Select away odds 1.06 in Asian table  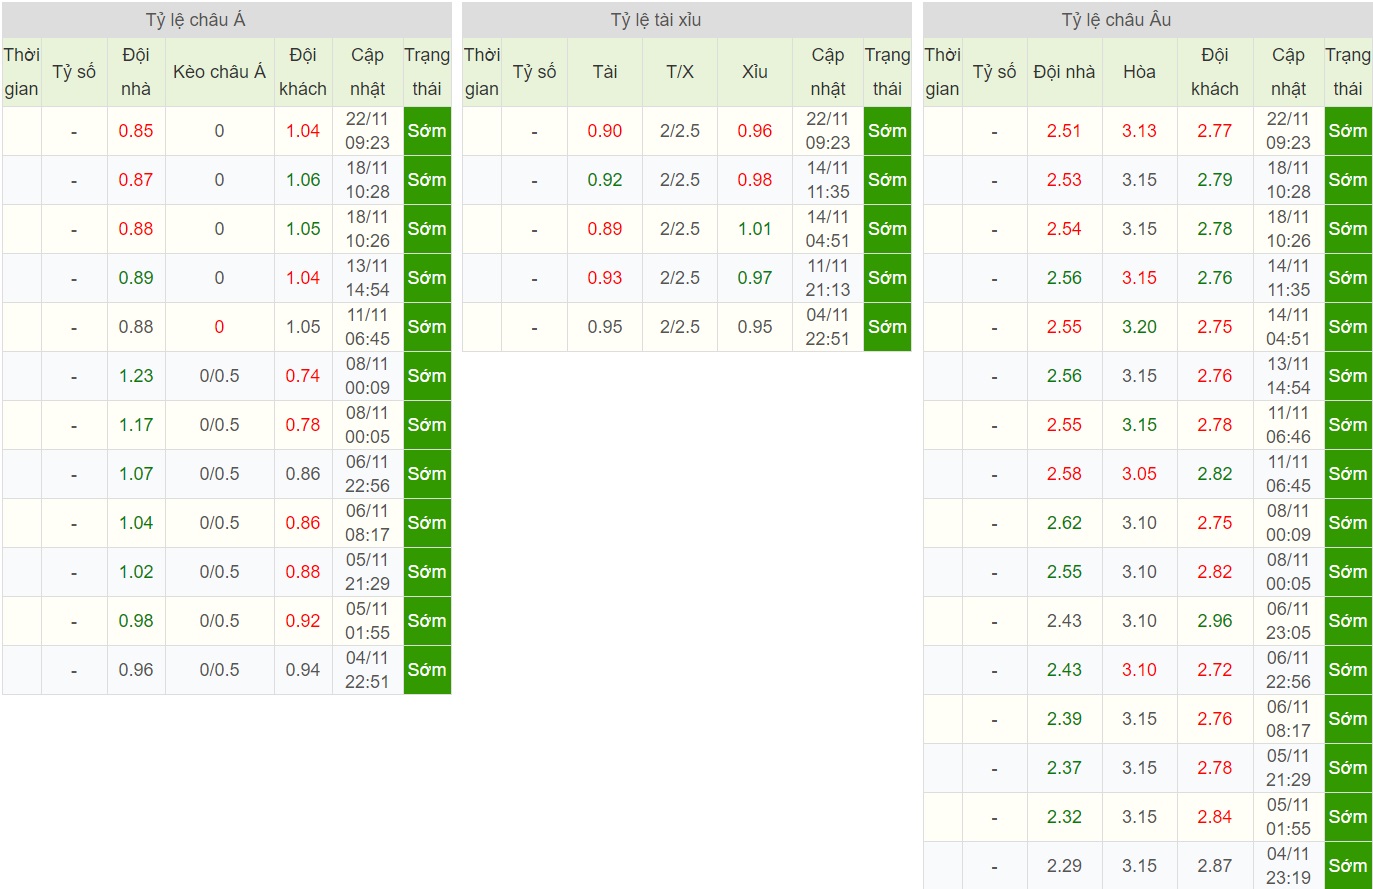303,180
